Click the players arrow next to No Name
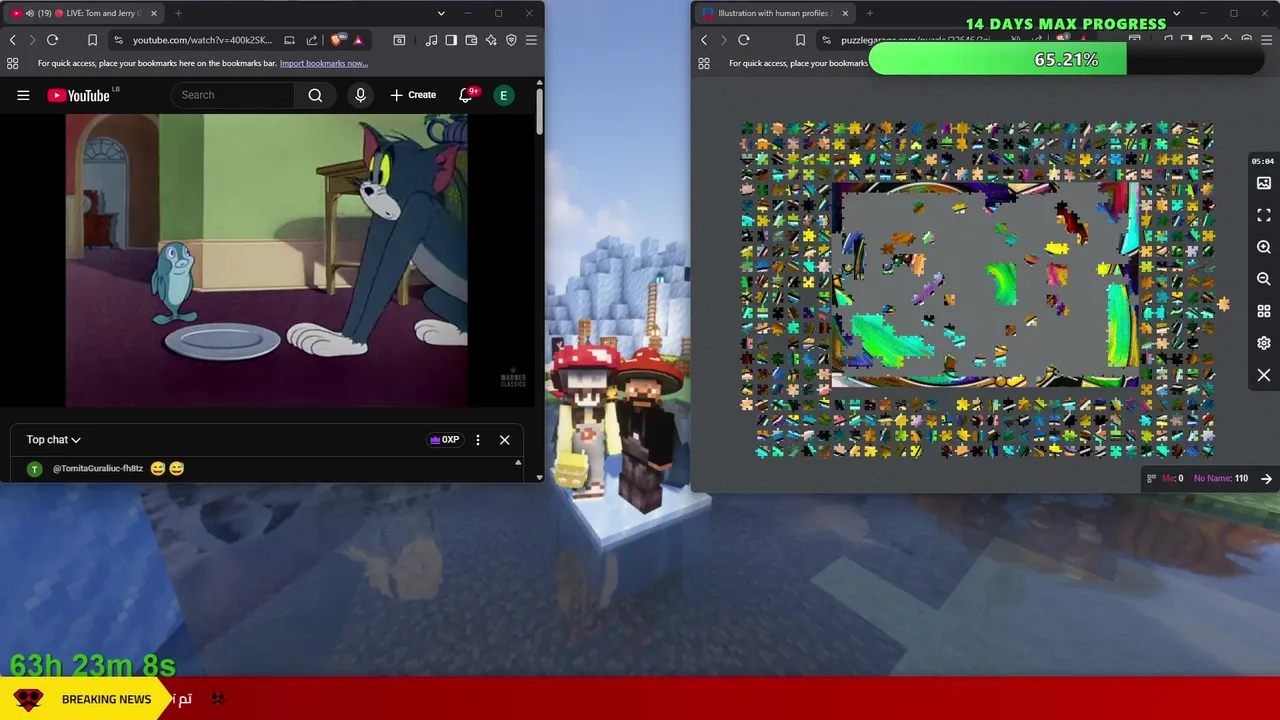This screenshot has width=1280, height=720. coord(1266,479)
